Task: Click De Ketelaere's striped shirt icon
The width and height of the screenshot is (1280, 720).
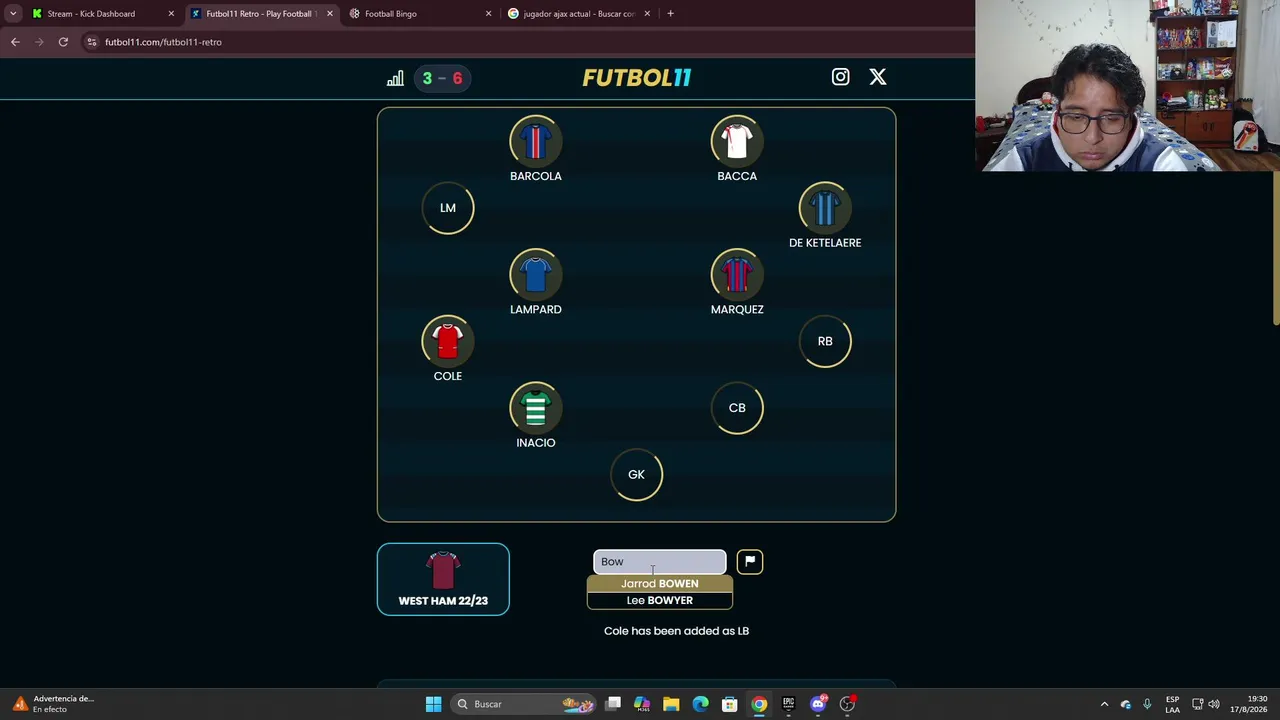Action: point(825,208)
